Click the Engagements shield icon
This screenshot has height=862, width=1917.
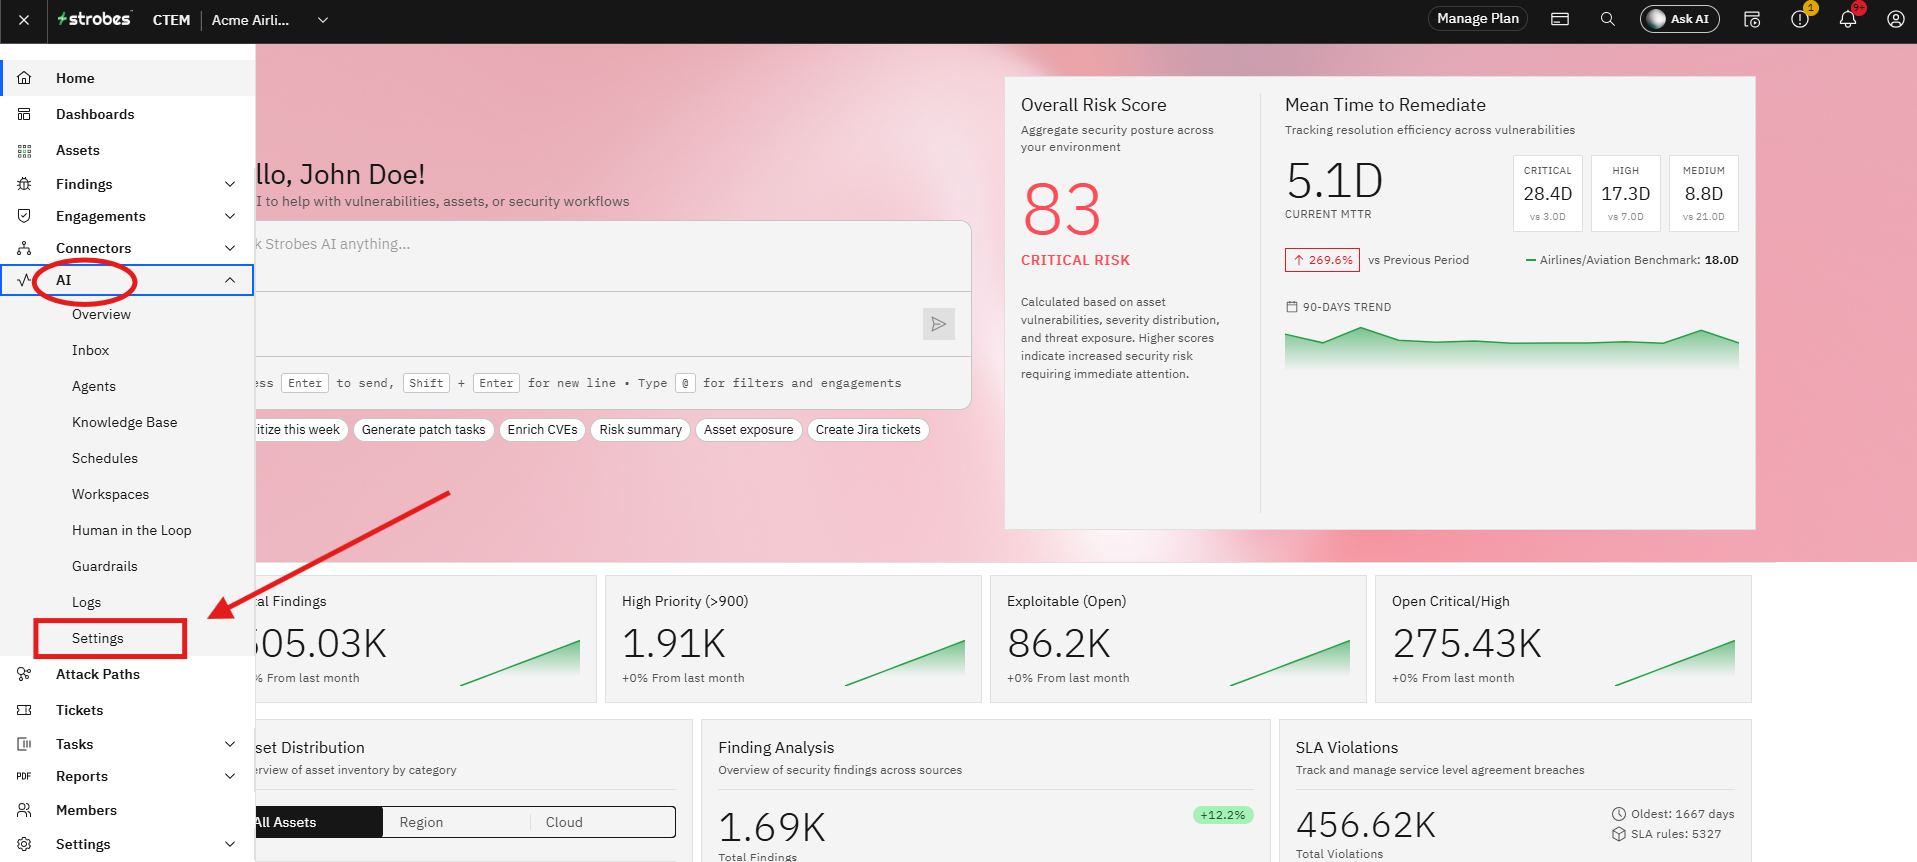(25, 216)
